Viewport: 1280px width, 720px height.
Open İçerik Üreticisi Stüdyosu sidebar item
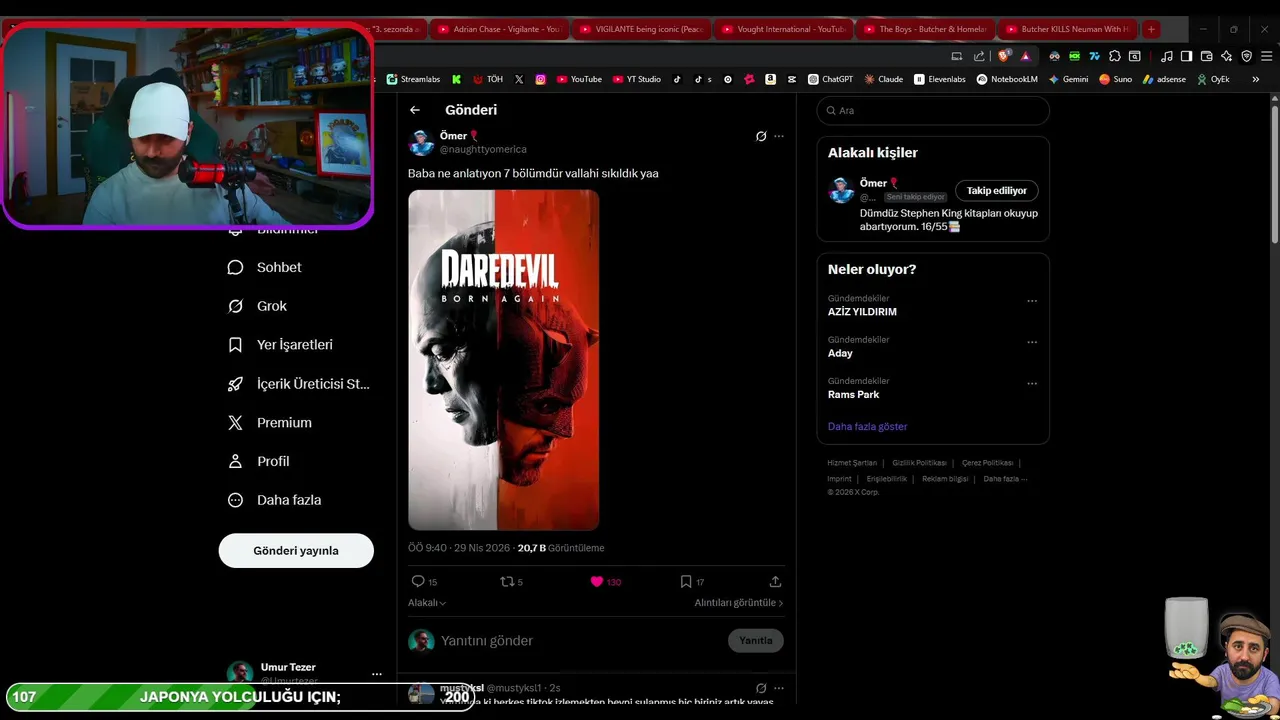pos(299,384)
